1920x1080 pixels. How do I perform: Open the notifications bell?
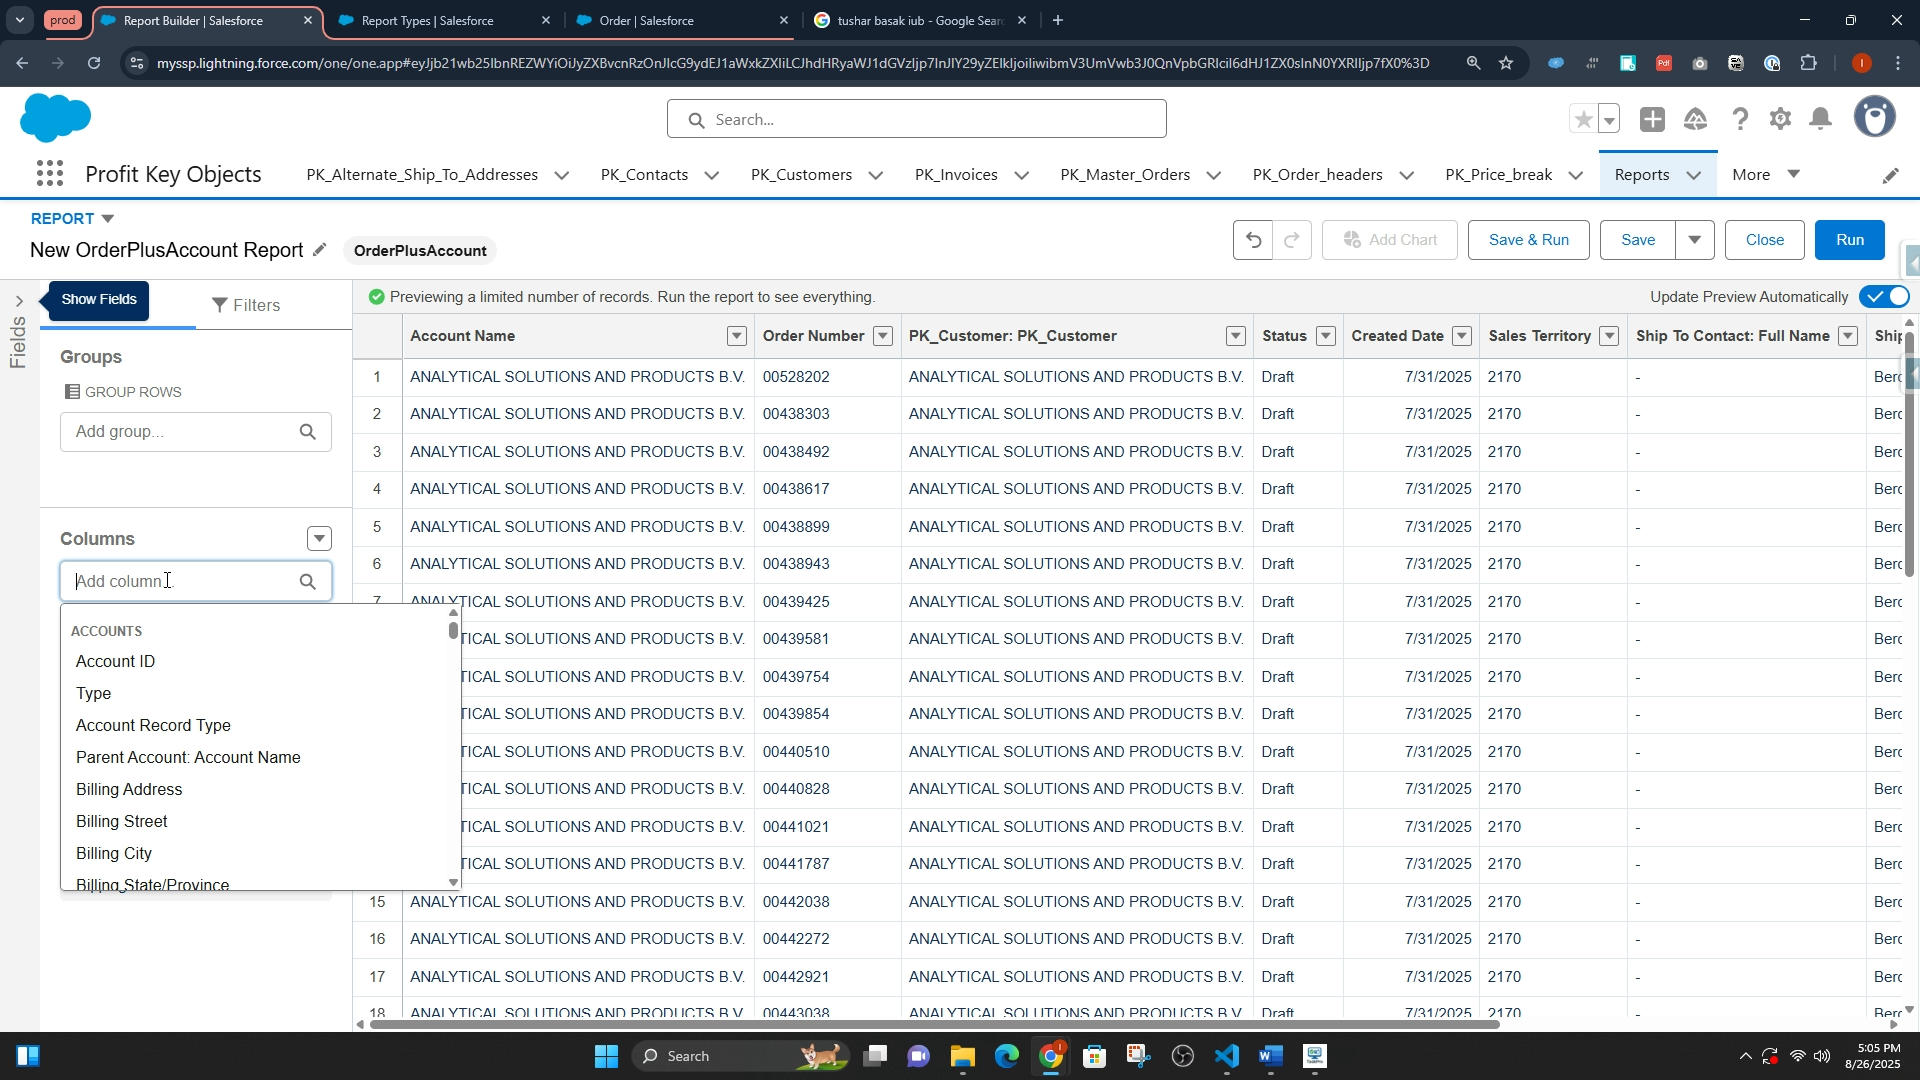[1822, 120]
